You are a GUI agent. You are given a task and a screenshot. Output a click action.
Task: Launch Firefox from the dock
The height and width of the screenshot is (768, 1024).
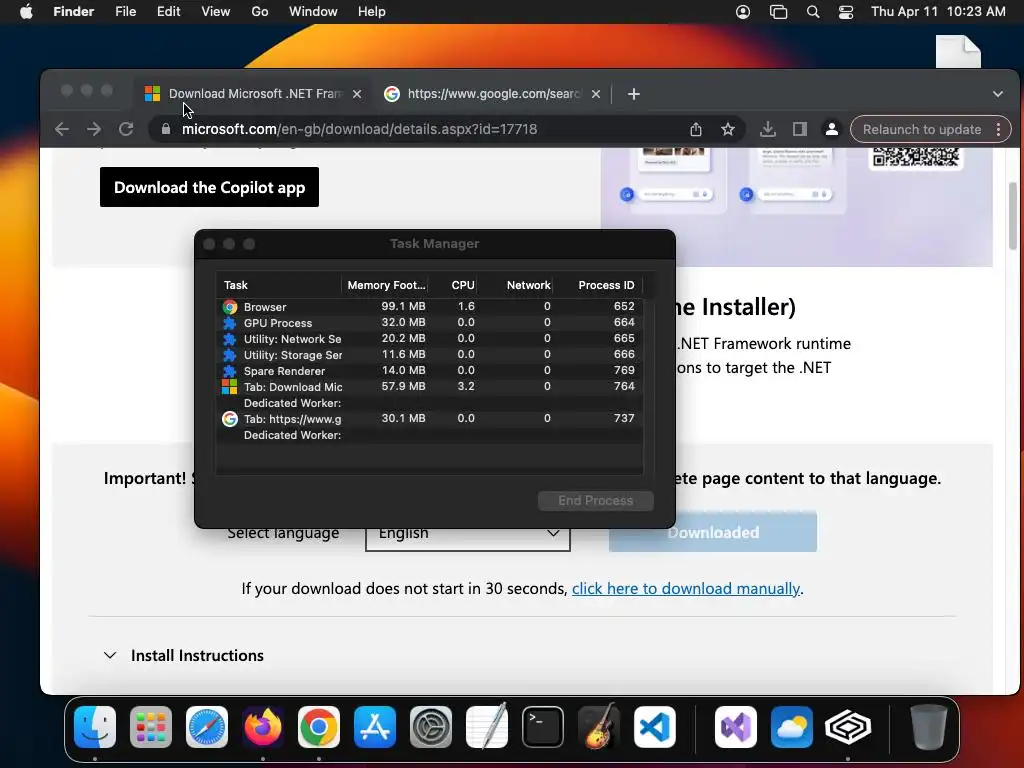[263, 727]
